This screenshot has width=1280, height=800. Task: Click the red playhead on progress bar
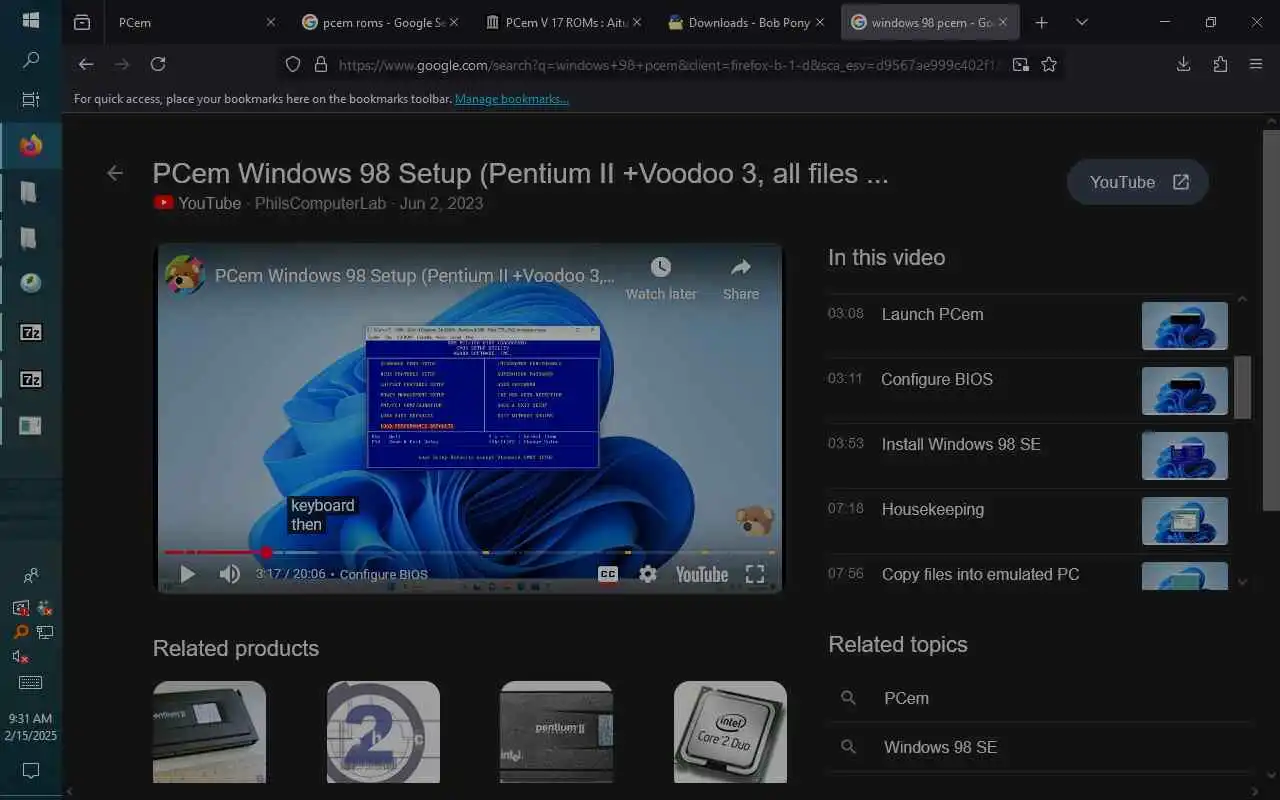(267, 552)
